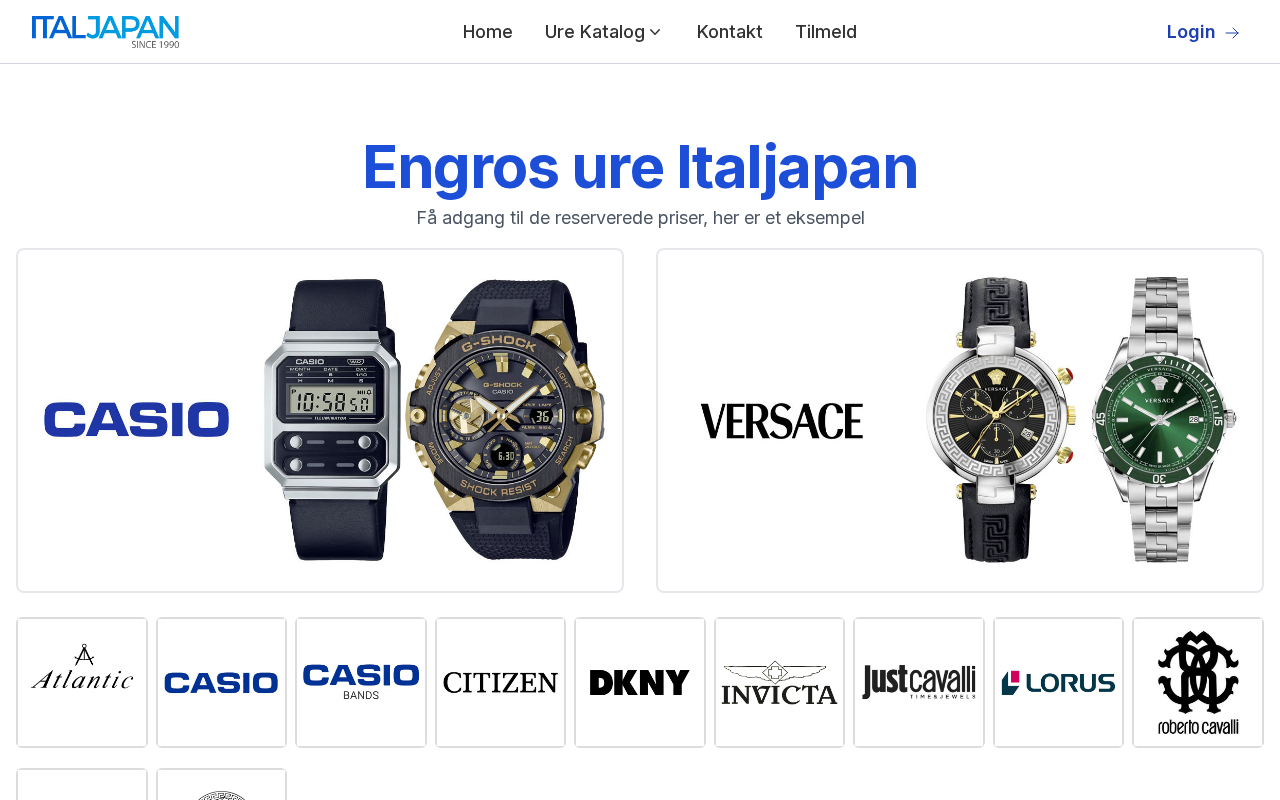Viewport: 1280px width, 800px height.
Task: Select the Just Cavalli logo tile
Action: 919,682
